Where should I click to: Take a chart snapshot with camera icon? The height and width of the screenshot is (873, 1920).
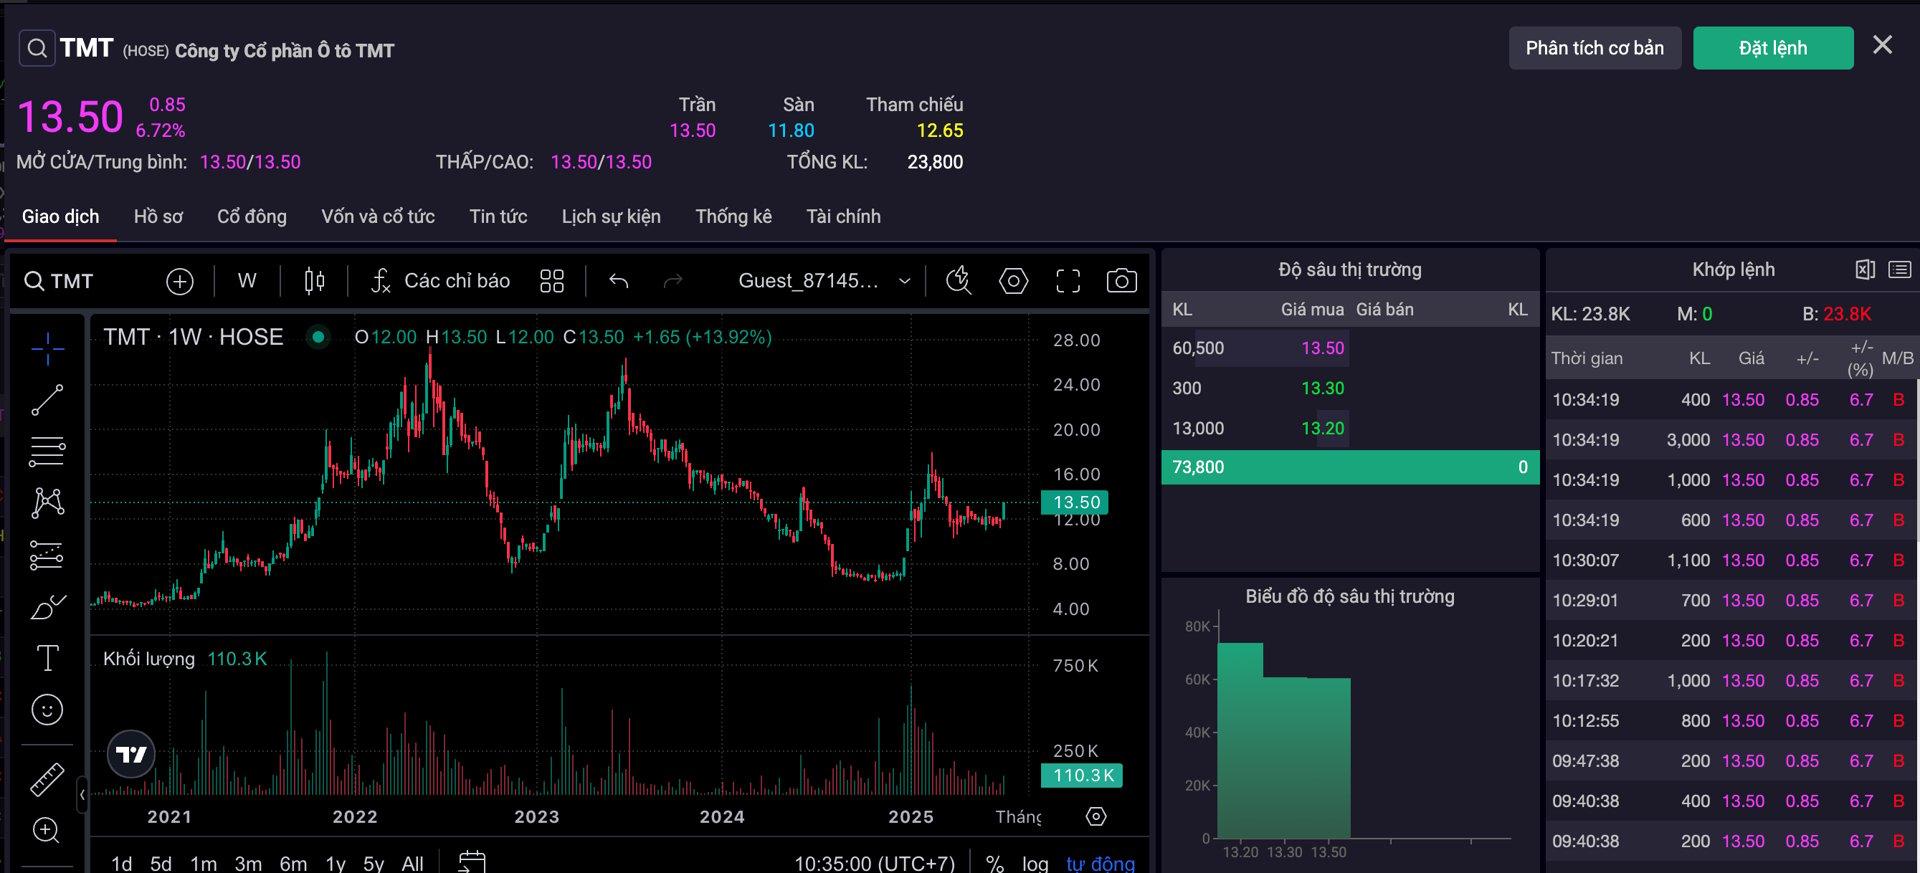pyautogui.click(x=1121, y=281)
